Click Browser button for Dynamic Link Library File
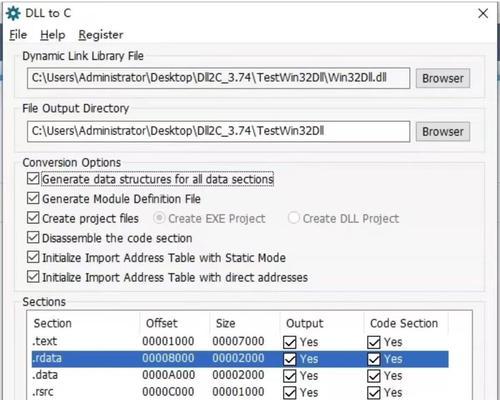 443,79
